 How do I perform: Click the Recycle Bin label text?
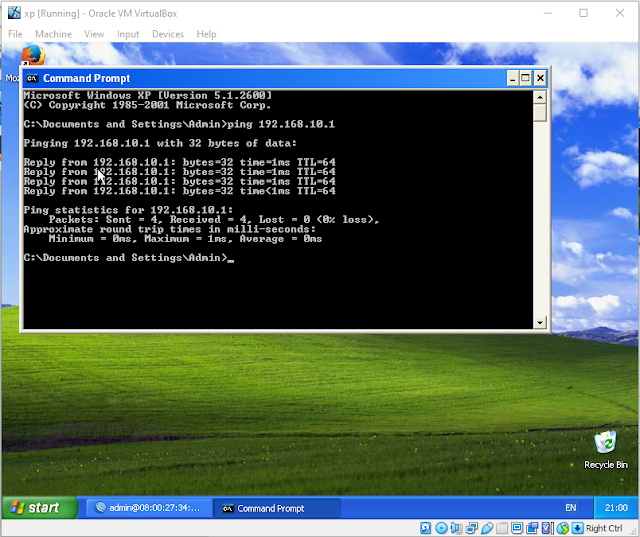coord(606,465)
